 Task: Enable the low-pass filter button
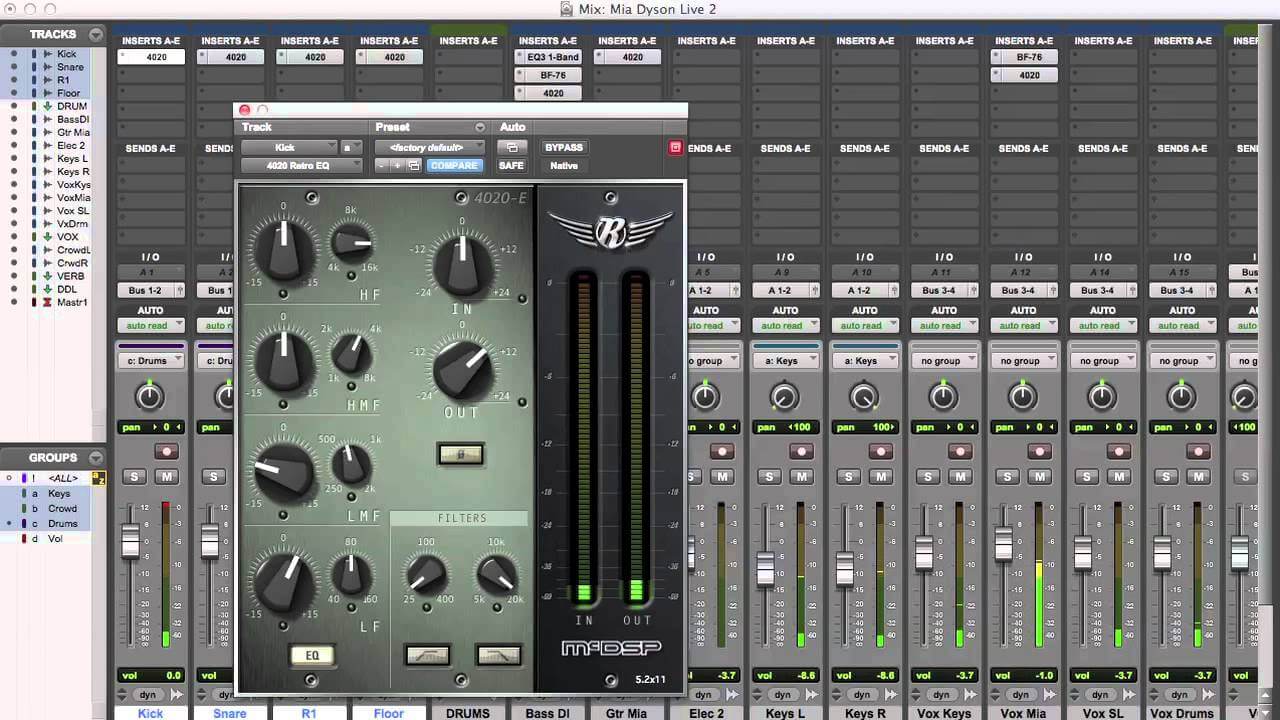coord(498,655)
